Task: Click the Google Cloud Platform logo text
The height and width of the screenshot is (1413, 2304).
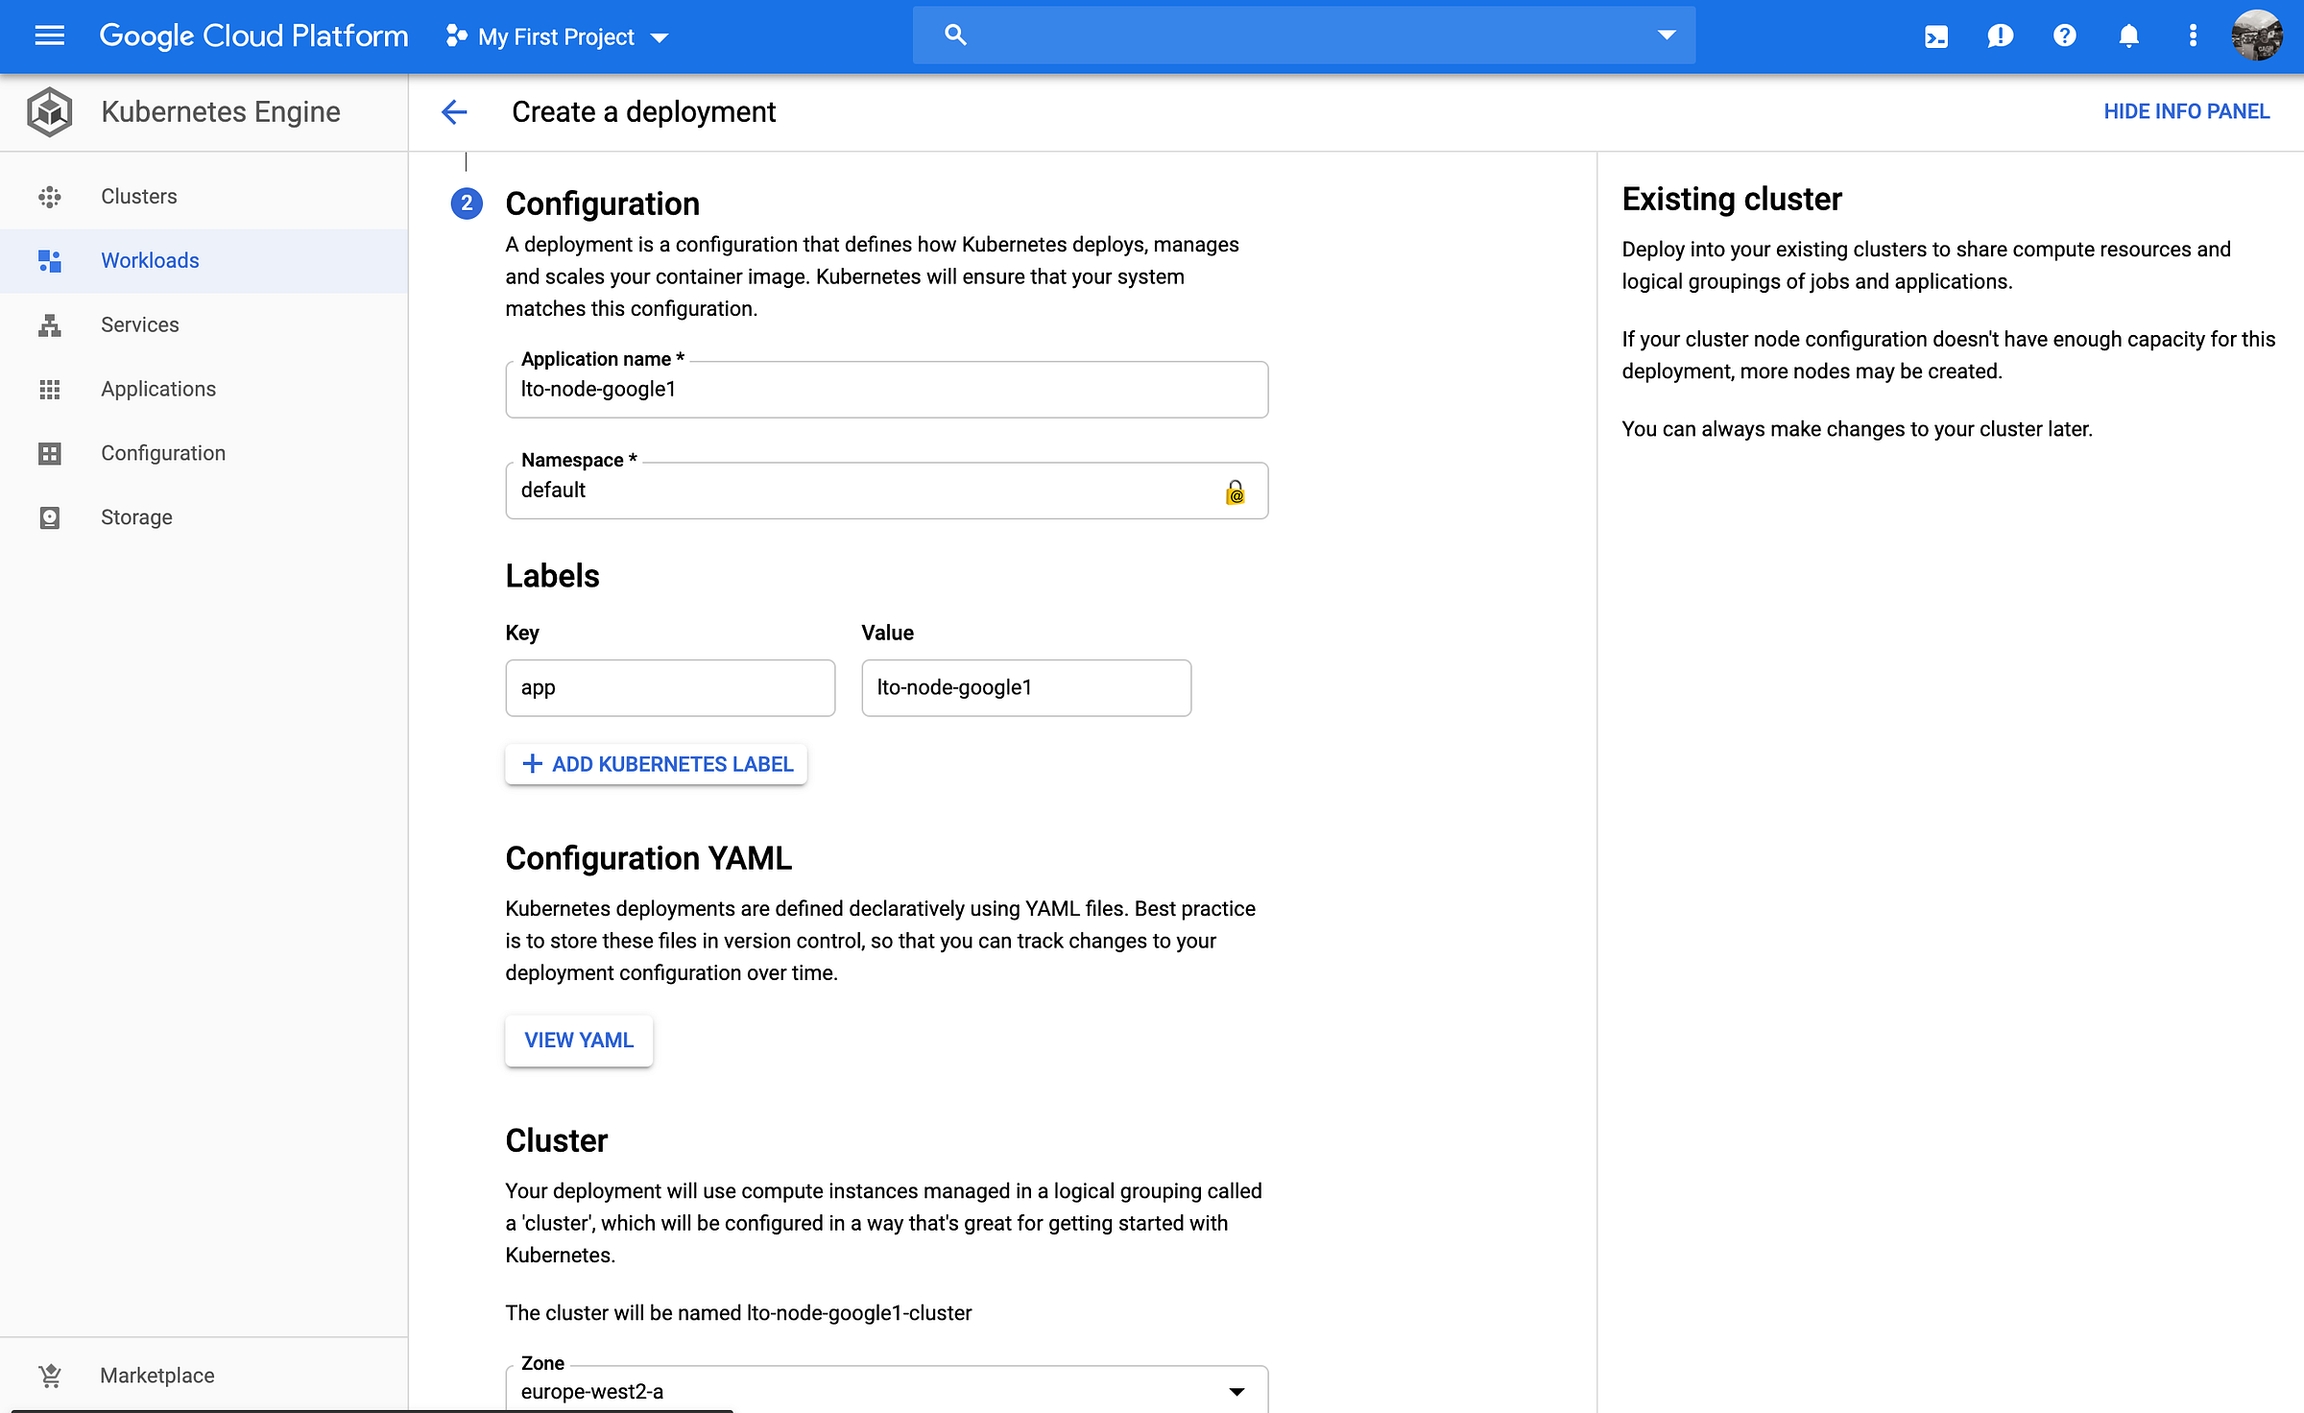Action: [254, 36]
